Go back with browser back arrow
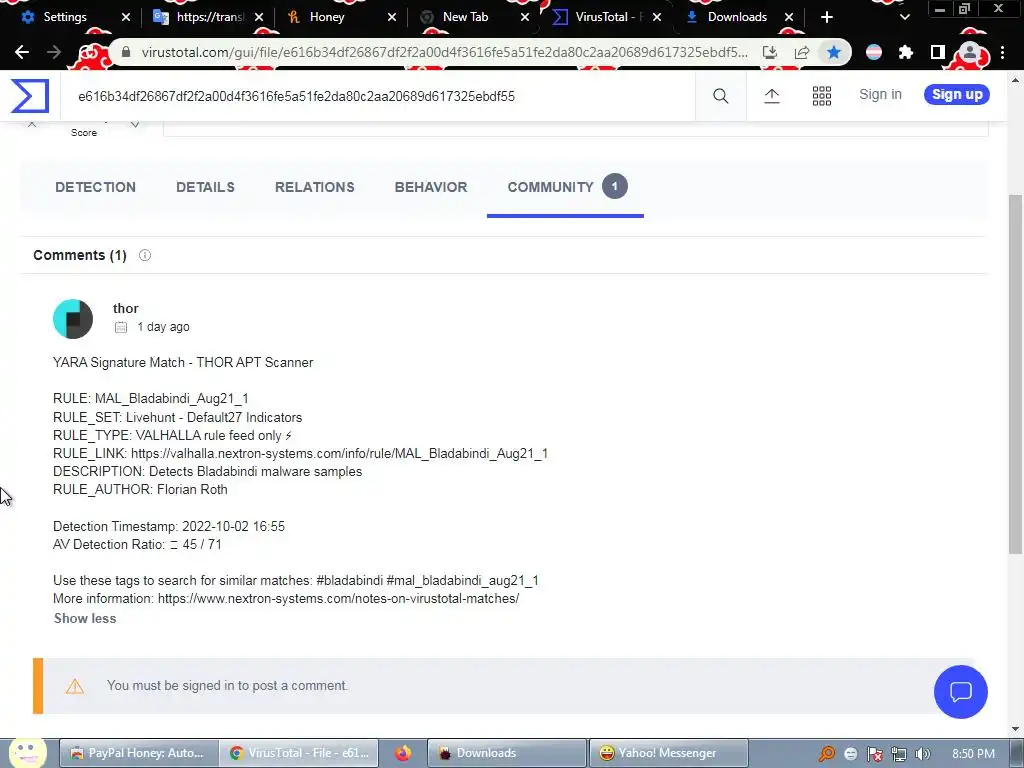 [22, 52]
